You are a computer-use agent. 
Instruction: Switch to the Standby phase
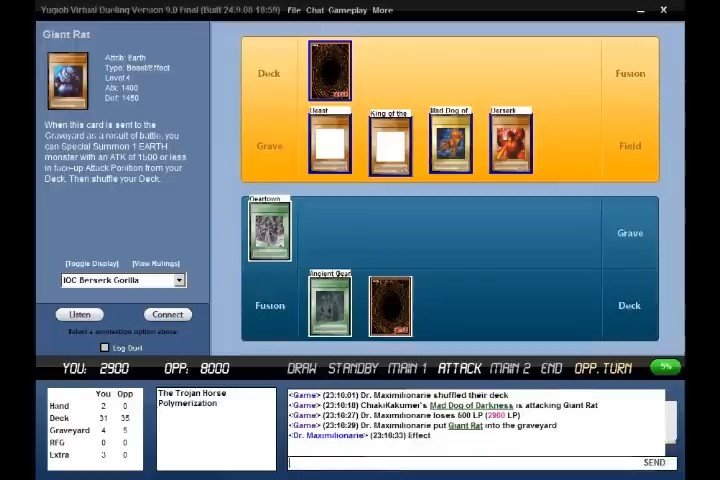(x=353, y=368)
